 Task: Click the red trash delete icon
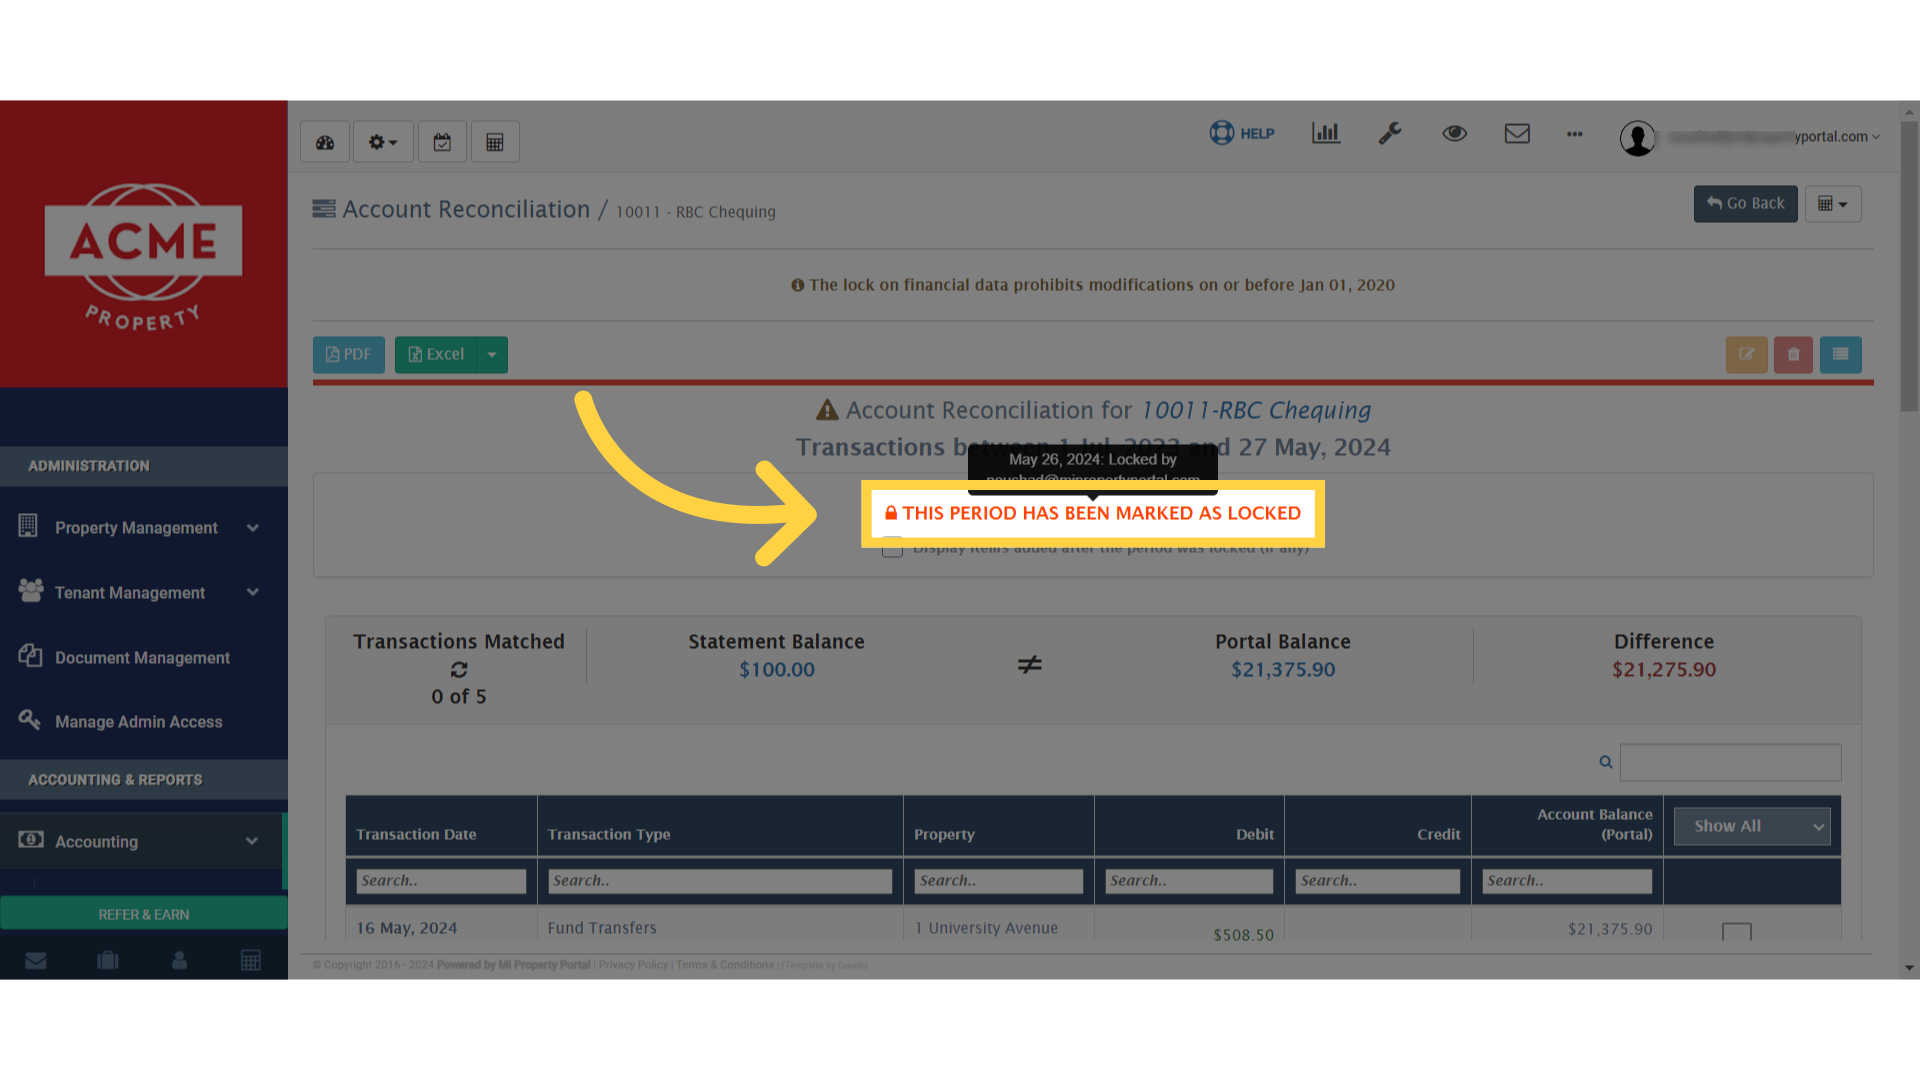point(1793,355)
